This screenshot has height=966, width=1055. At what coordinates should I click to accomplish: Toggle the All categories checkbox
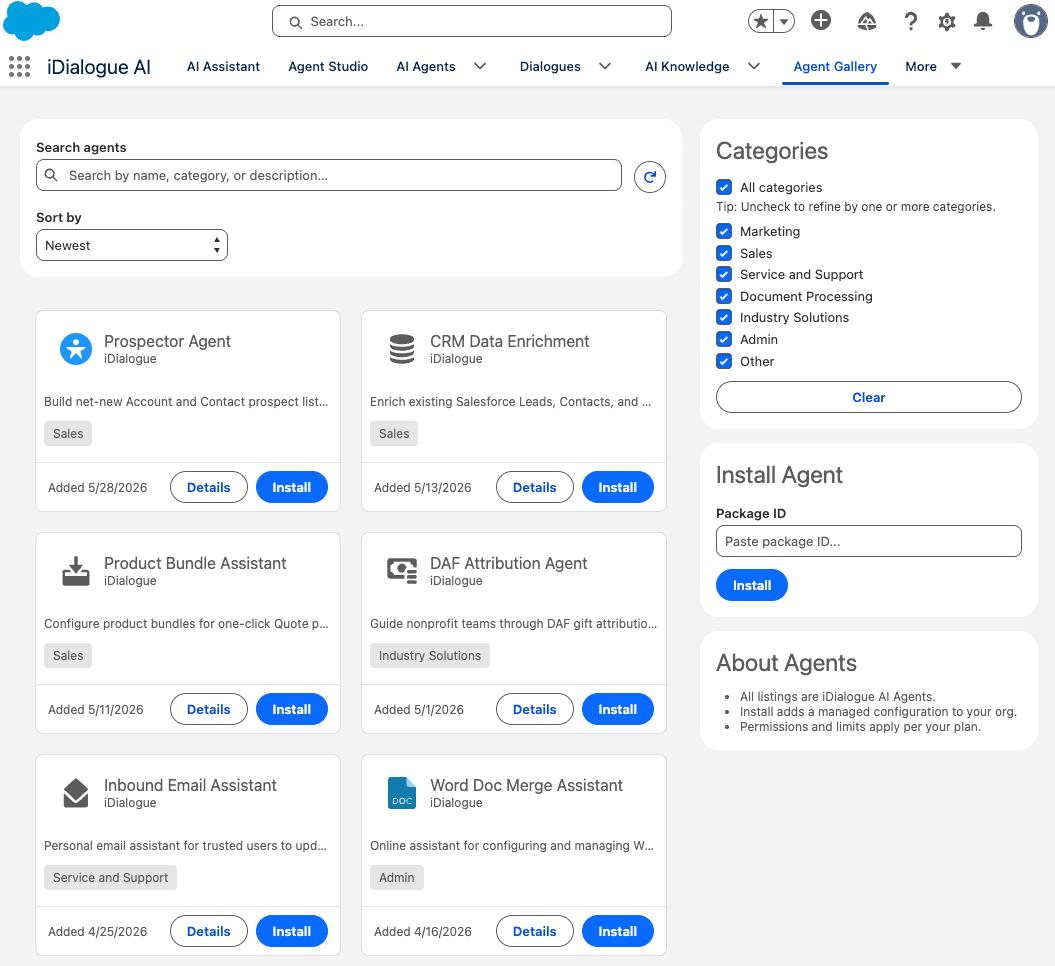pos(724,187)
